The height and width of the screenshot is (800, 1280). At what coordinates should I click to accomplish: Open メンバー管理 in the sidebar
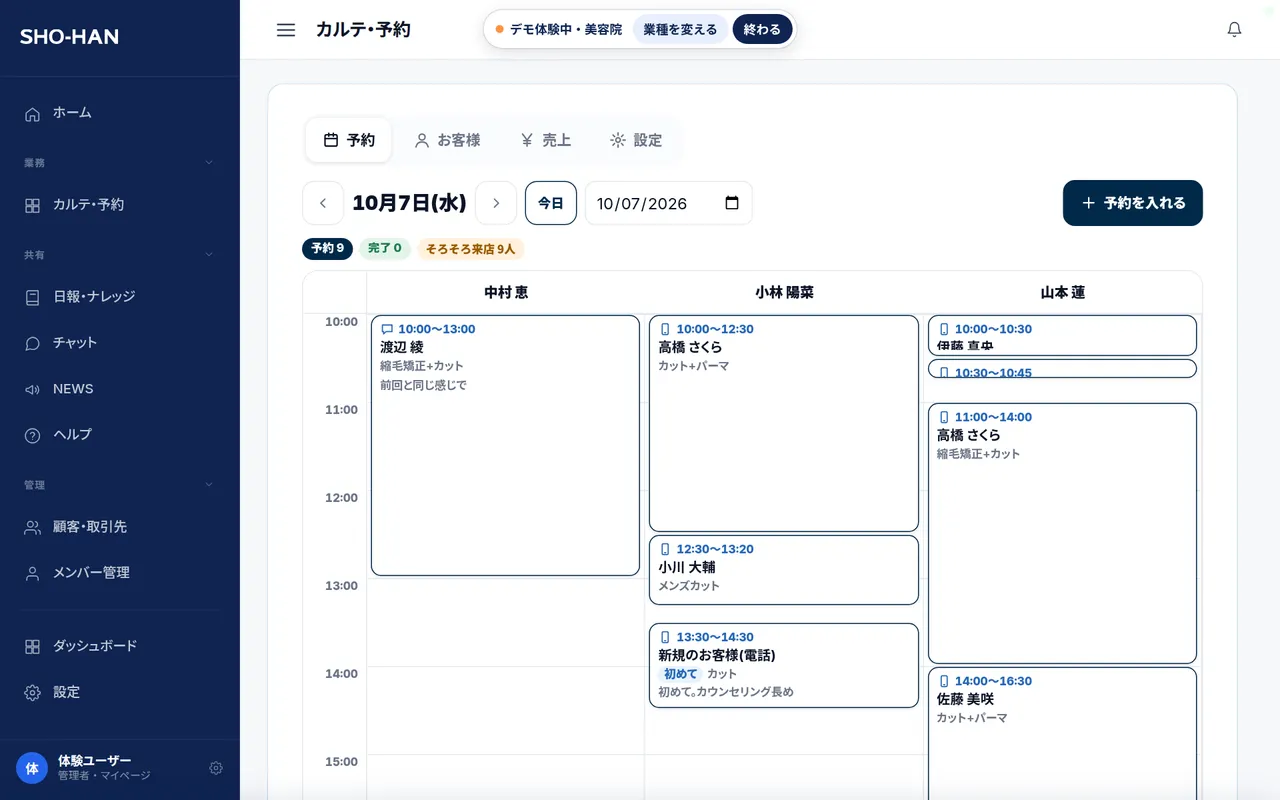(x=120, y=573)
